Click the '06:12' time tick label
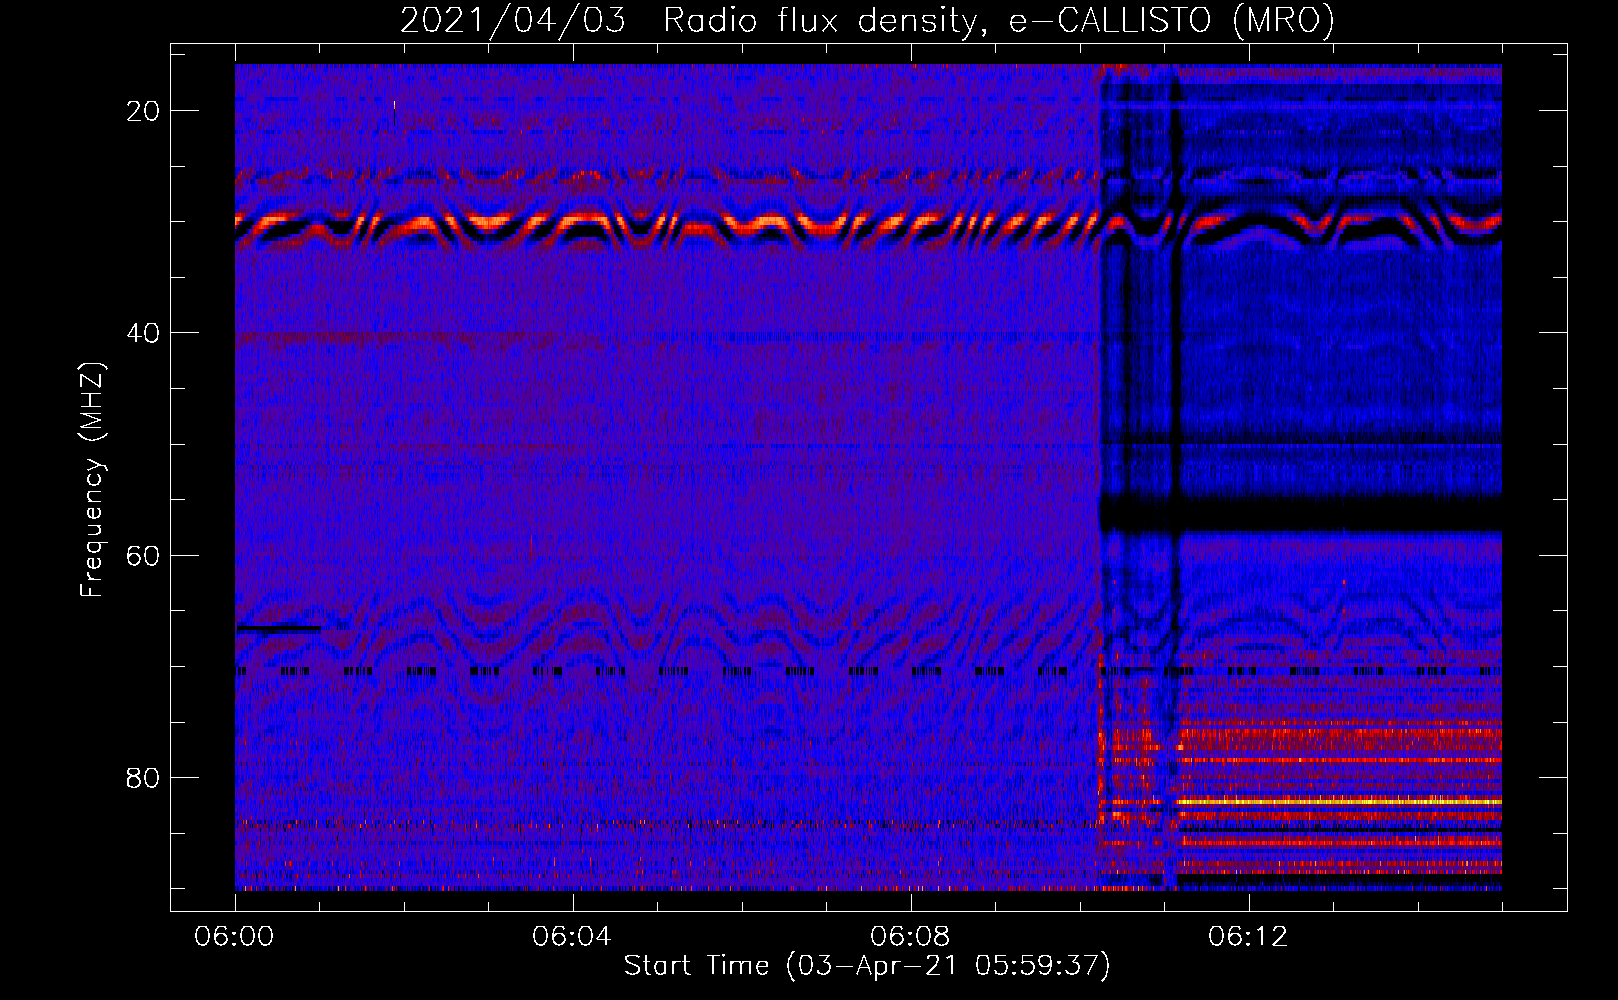 coord(1249,937)
